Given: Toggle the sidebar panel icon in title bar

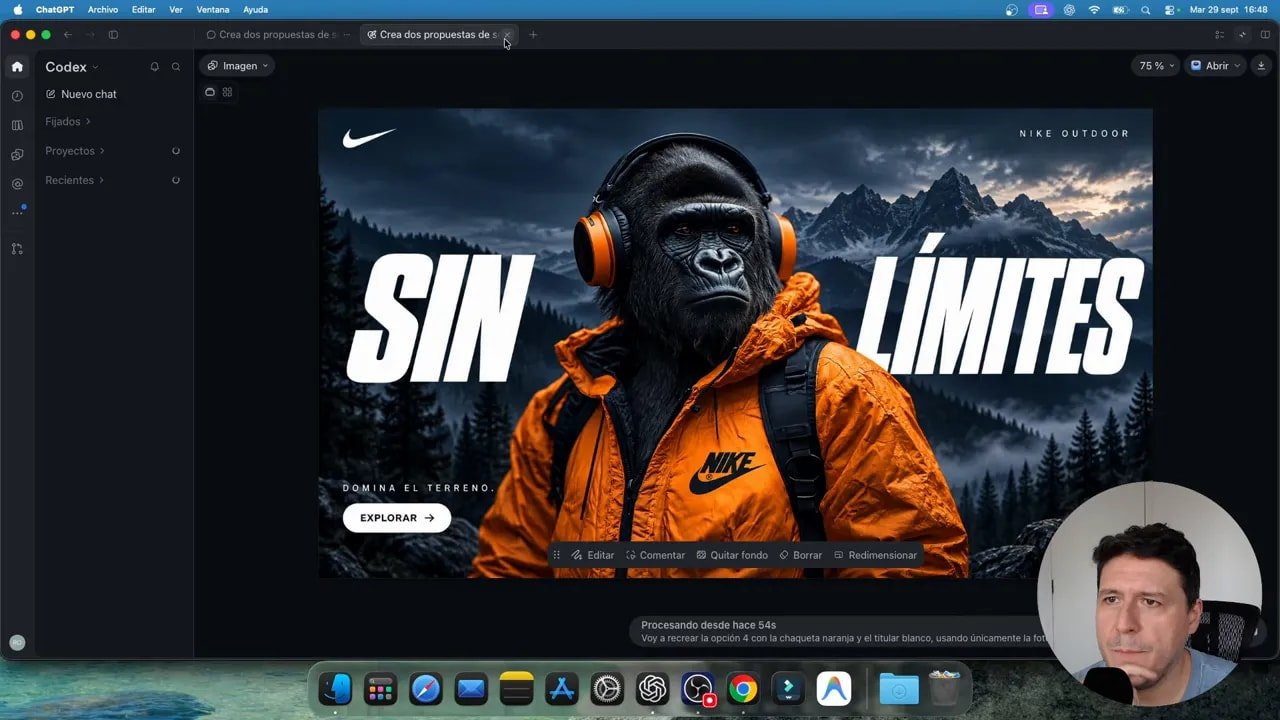Looking at the screenshot, I should tap(113, 34).
